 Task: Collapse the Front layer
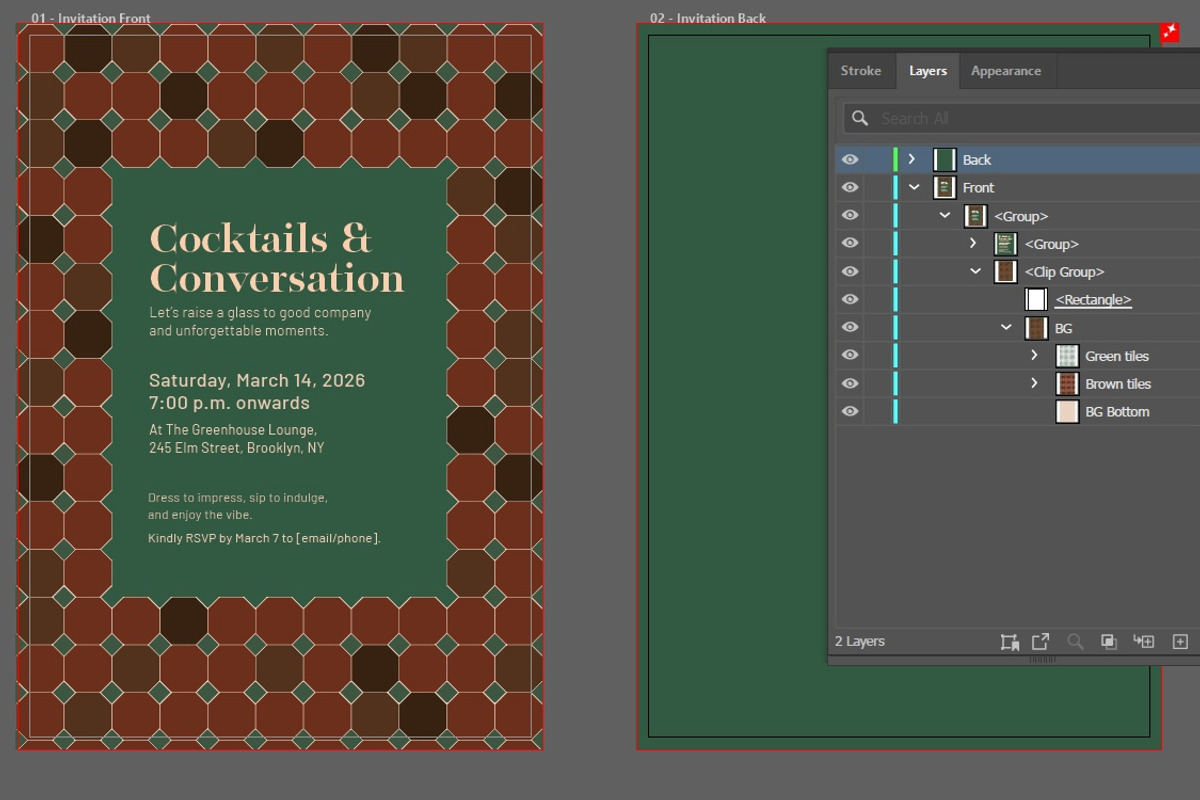pos(914,188)
